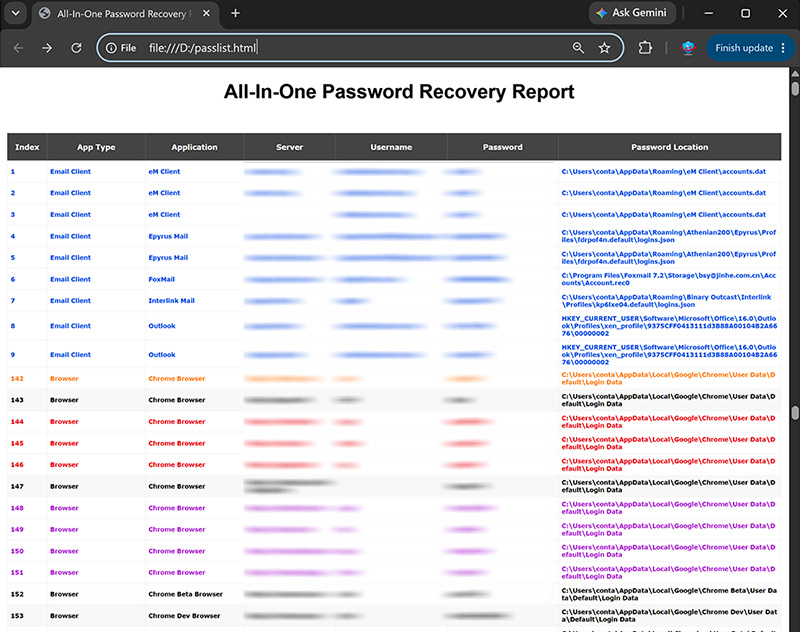The width and height of the screenshot is (800, 632).
Task: Click Chrome Dev Login Data path
Action: tap(669, 616)
